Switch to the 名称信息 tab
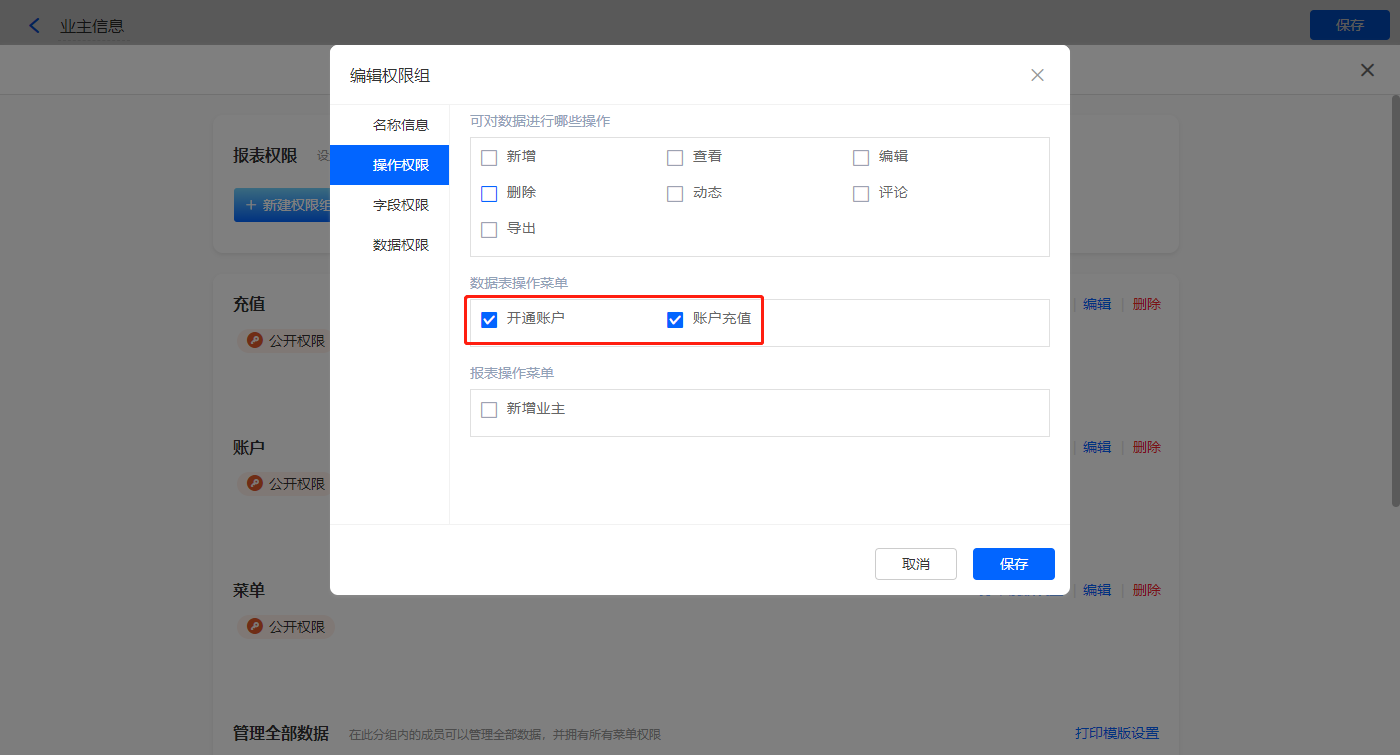Viewport: 1400px width, 755px height. click(x=400, y=125)
